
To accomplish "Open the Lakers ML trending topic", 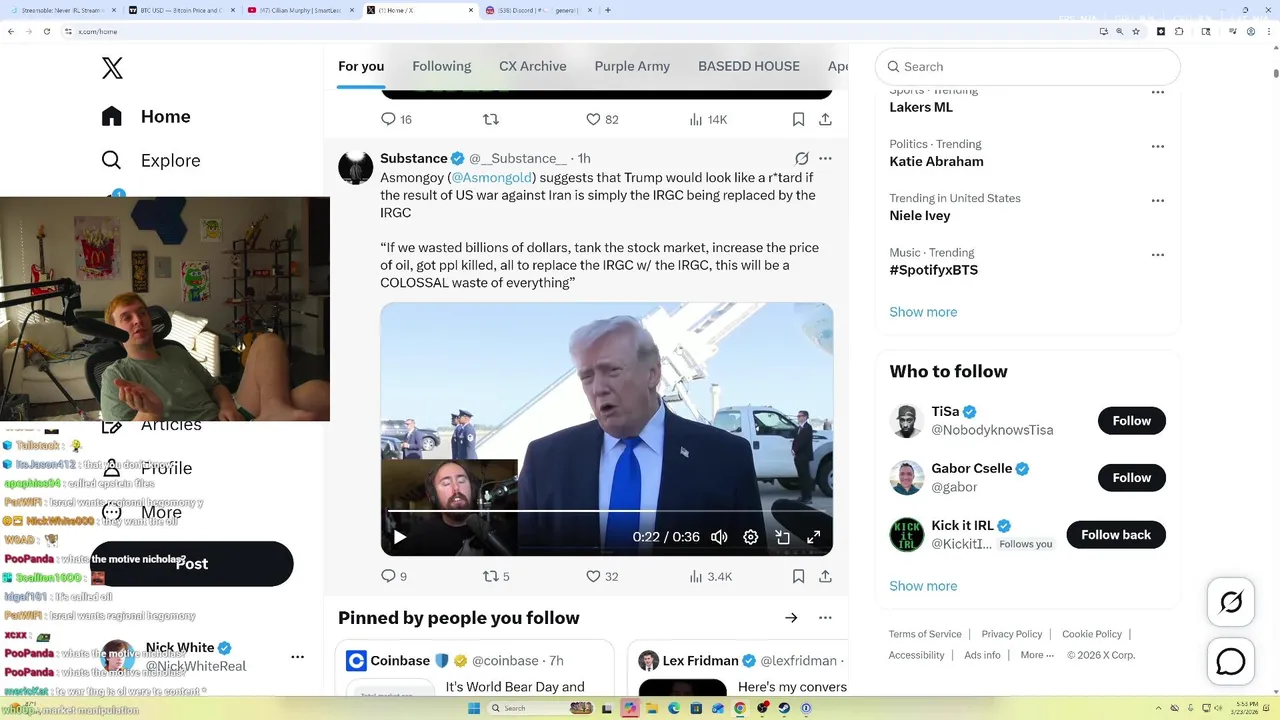I will (x=921, y=107).
